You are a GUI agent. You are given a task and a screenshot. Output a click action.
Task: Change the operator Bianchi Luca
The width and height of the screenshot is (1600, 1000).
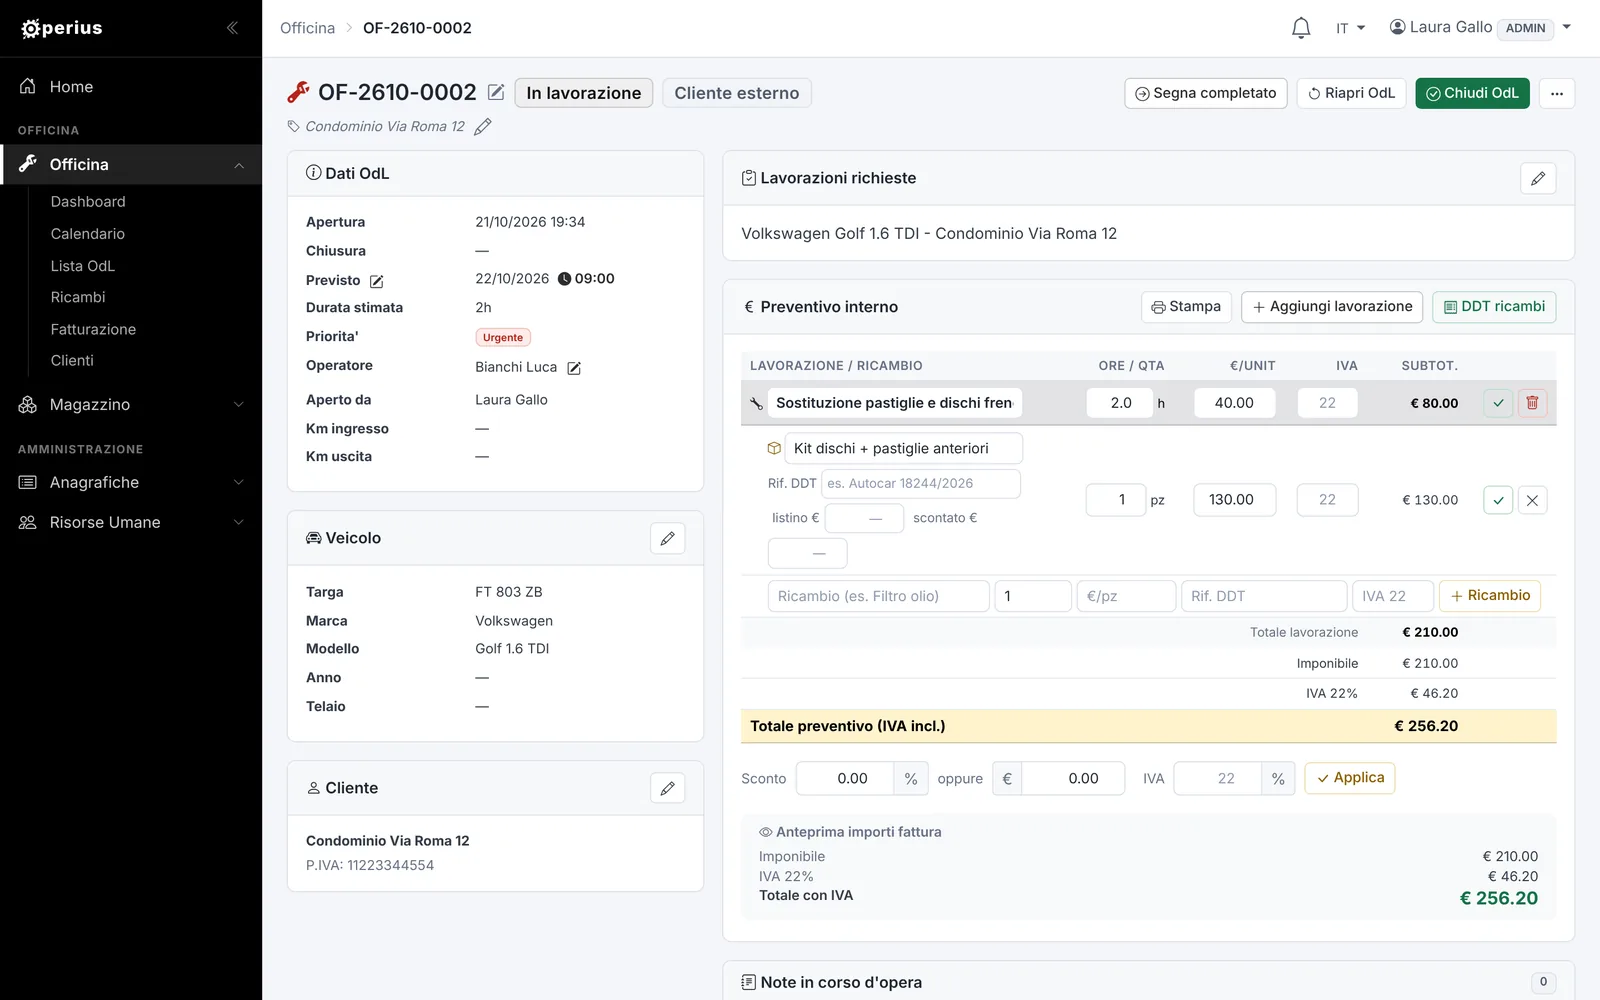(x=574, y=368)
